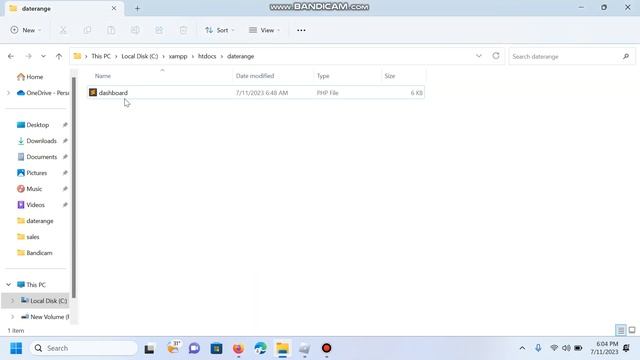Click the Copy icon in toolbar
Image resolution: width=640 pixels, height=360 pixels.
coord(87,30)
